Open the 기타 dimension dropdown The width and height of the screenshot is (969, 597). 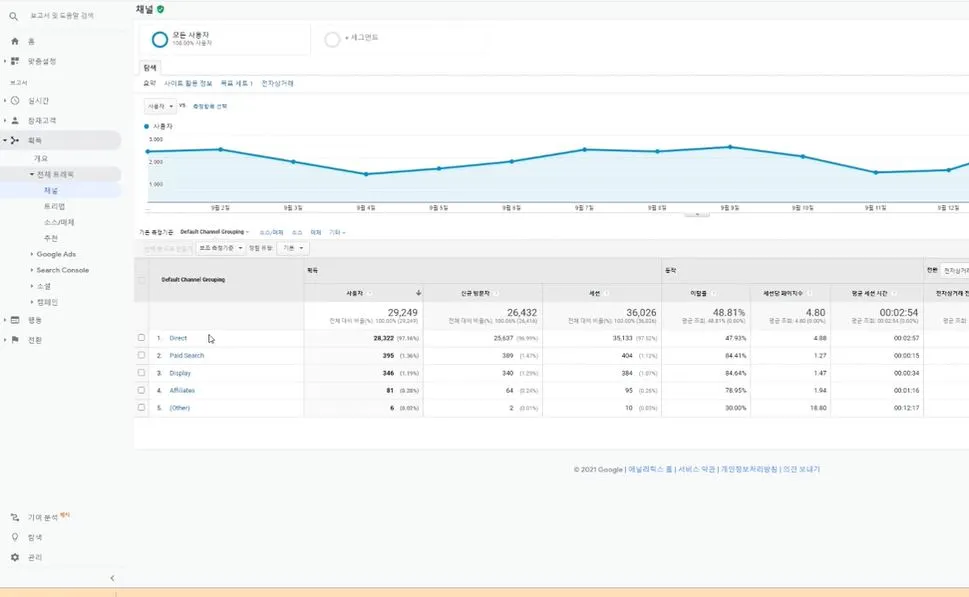(x=337, y=232)
